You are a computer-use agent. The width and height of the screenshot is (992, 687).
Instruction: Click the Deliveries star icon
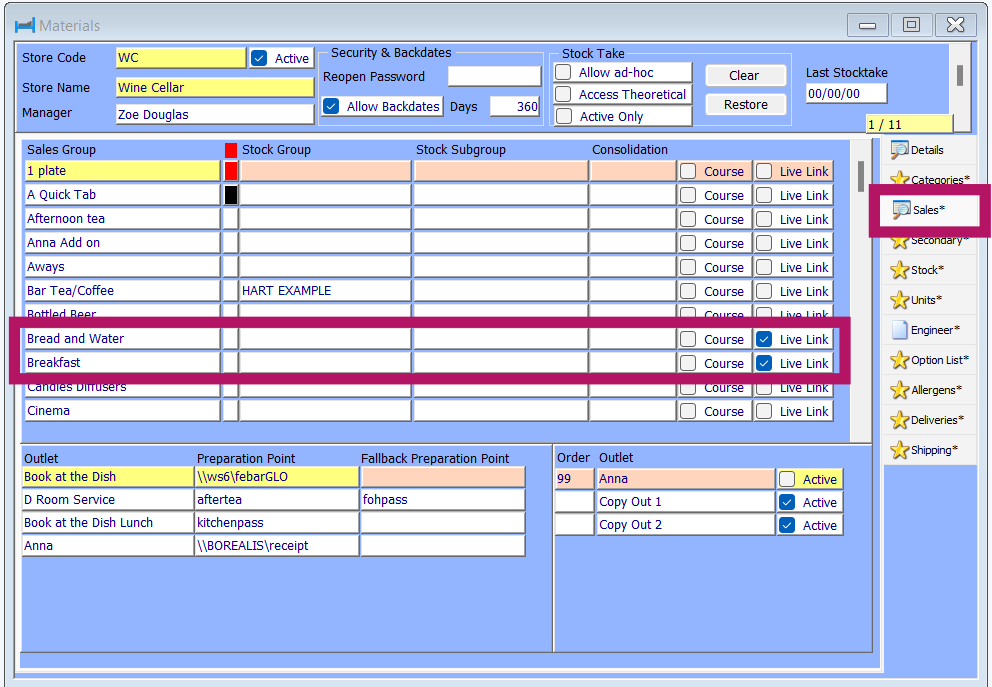pyautogui.click(x=899, y=420)
